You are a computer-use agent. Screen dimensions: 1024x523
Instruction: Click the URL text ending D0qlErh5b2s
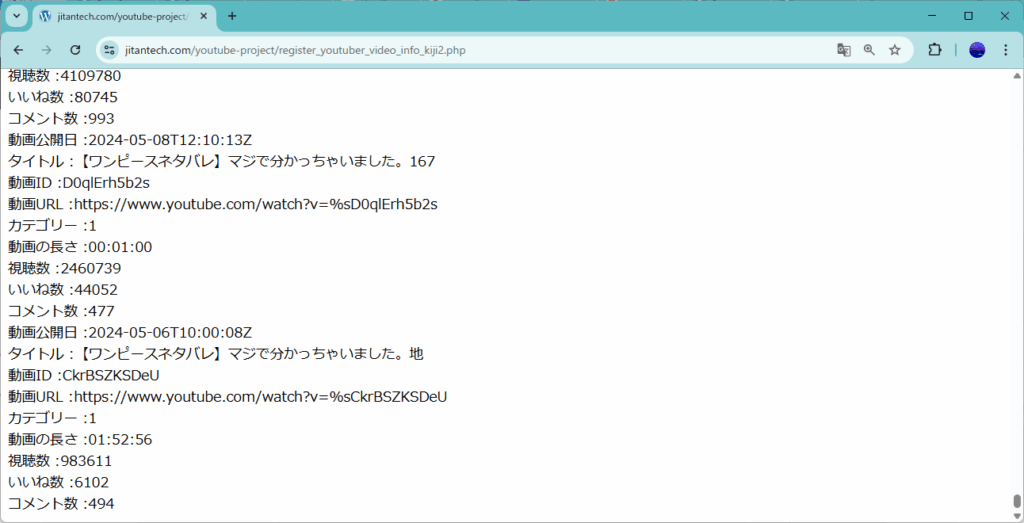tap(223, 204)
